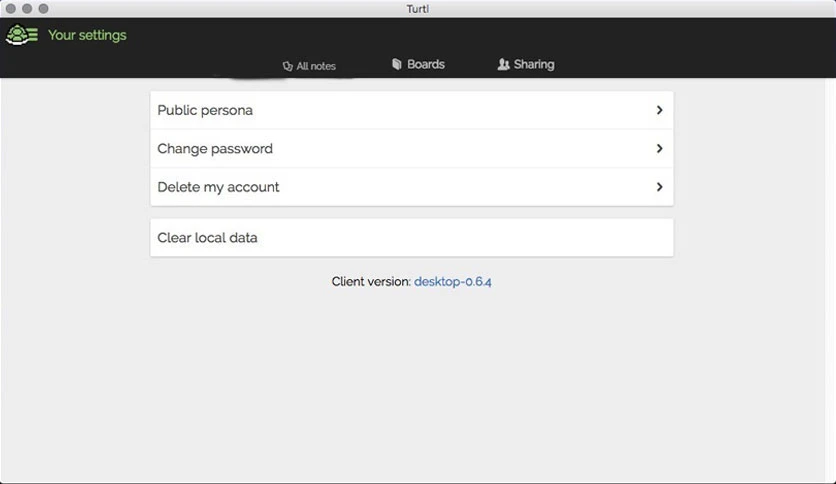Screen dimensions: 836x484
Task: Click the window zoom button
Action: point(44,9)
